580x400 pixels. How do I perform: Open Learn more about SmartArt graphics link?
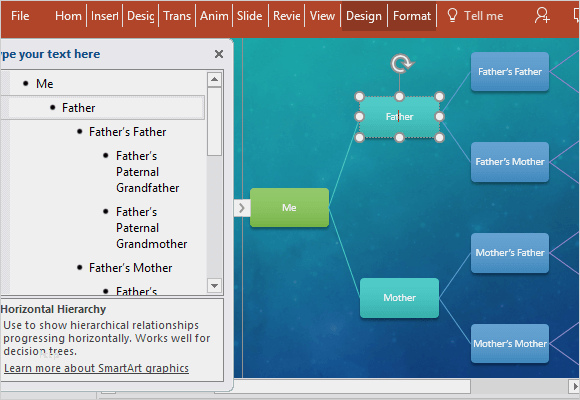[96, 368]
